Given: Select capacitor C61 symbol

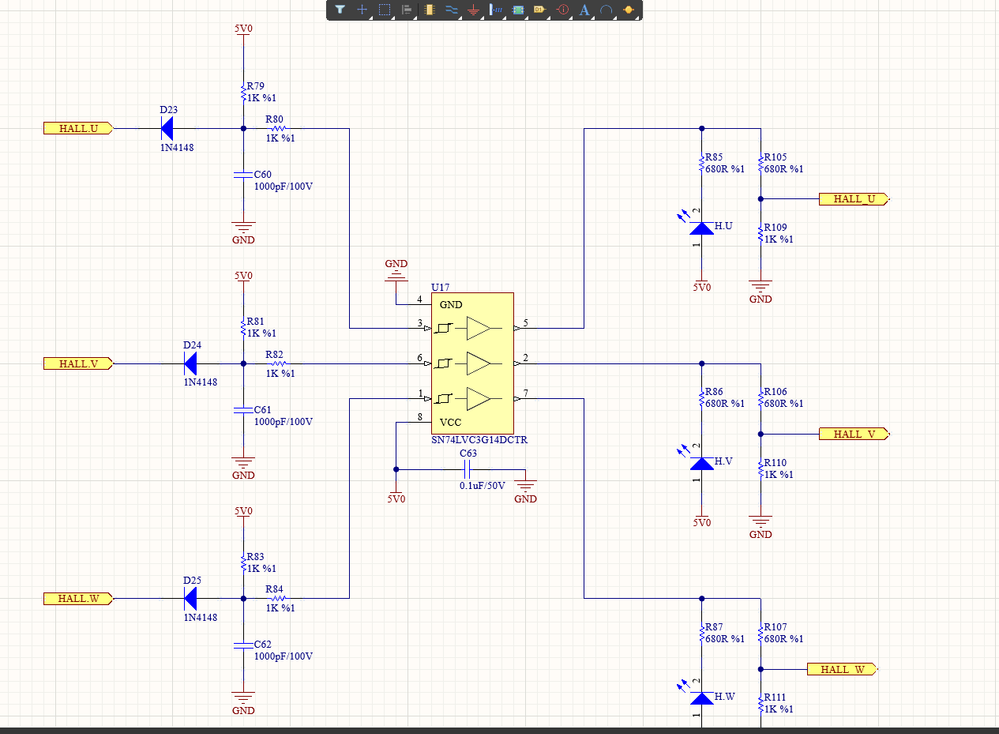Looking at the screenshot, I should [x=243, y=410].
